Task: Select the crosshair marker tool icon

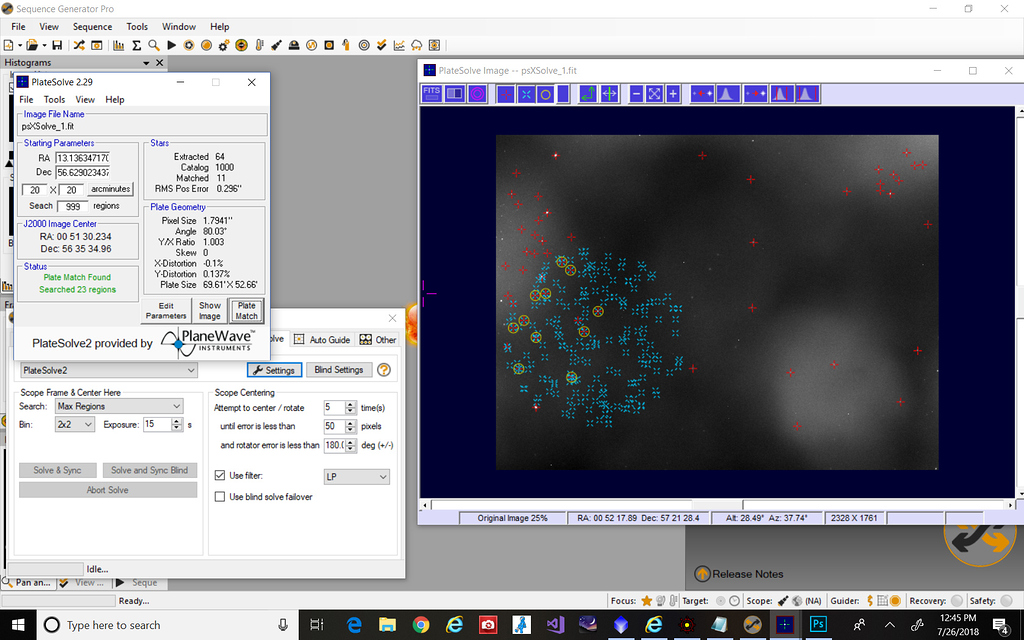Action: 507,93
